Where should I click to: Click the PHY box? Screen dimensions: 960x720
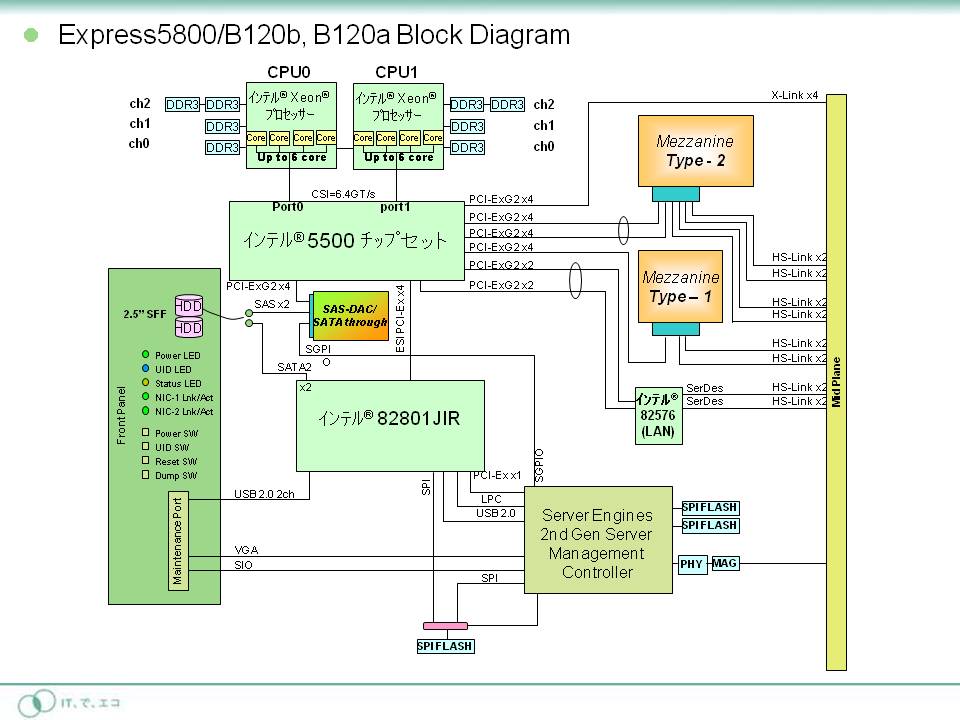tap(692, 564)
